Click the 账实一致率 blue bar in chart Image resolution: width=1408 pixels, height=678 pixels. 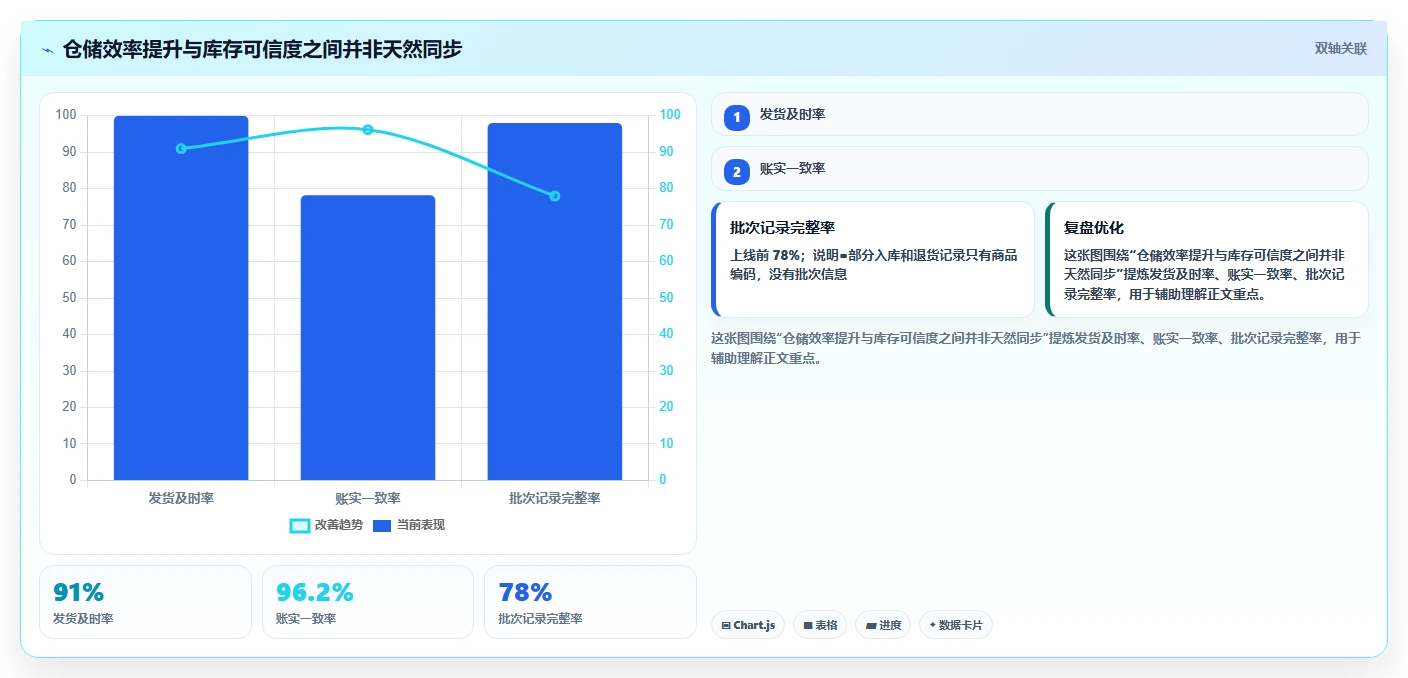pyautogui.click(x=368, y=338)
